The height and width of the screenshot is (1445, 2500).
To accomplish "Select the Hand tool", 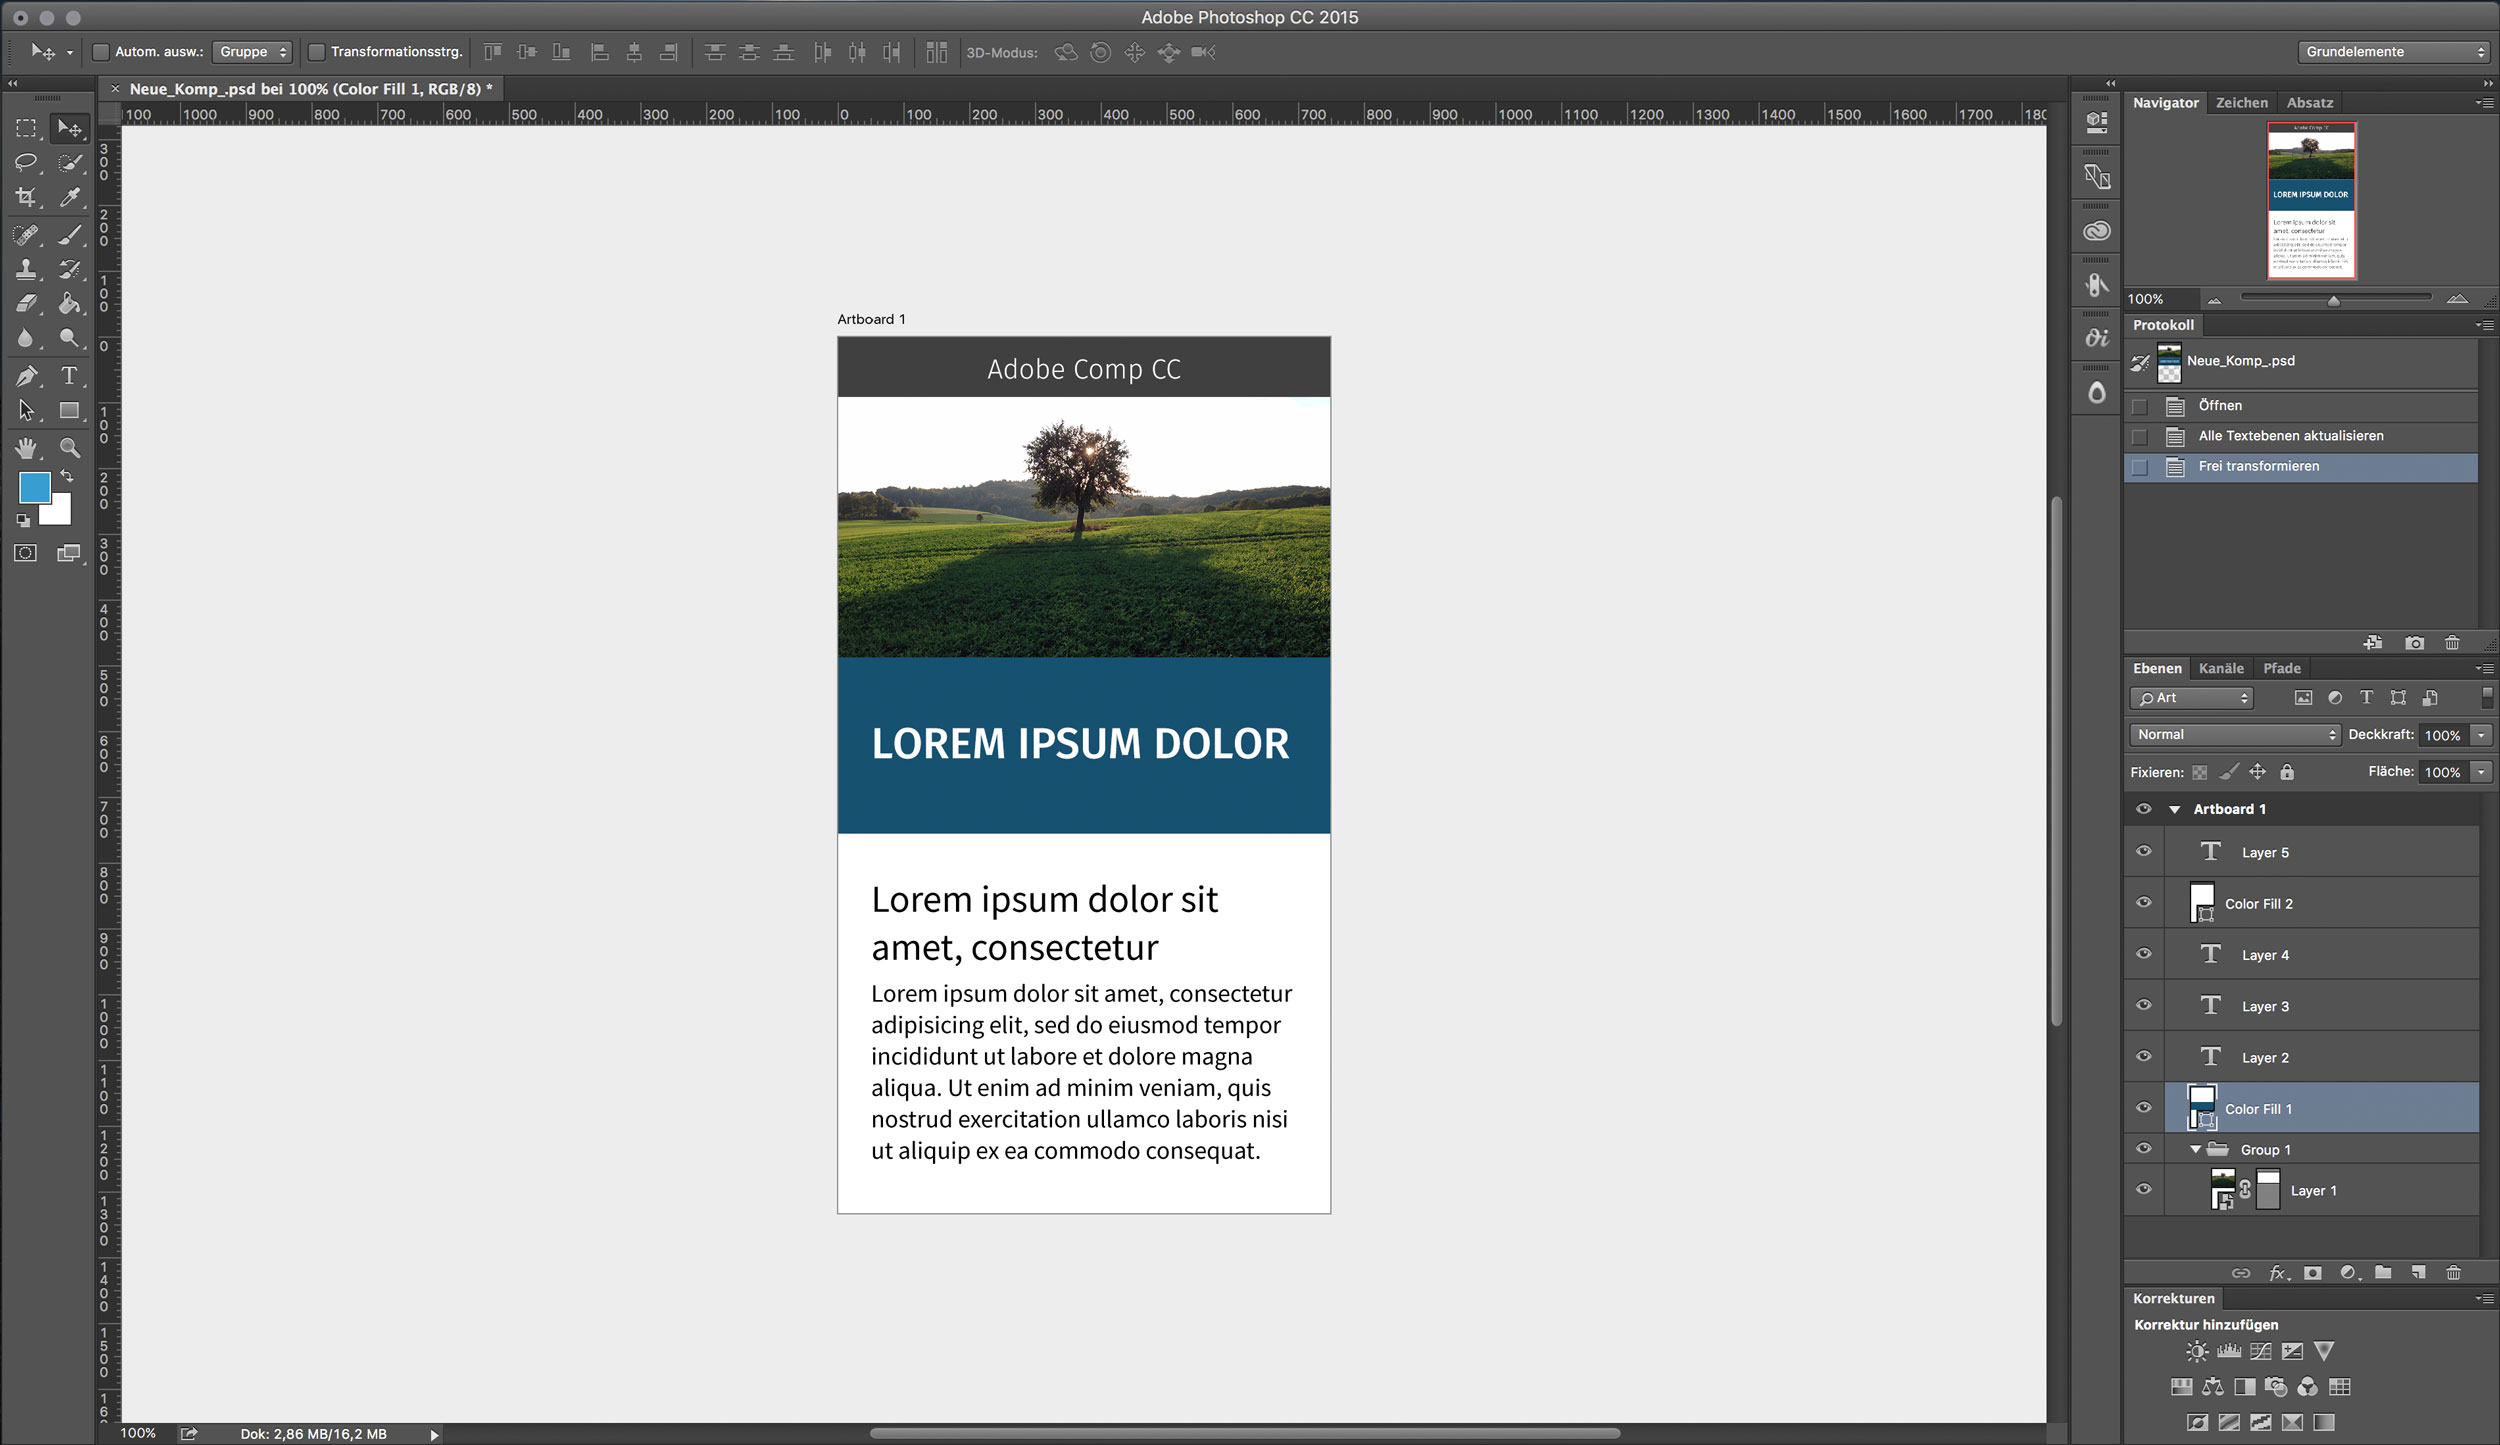I will (x=26, y=448).
